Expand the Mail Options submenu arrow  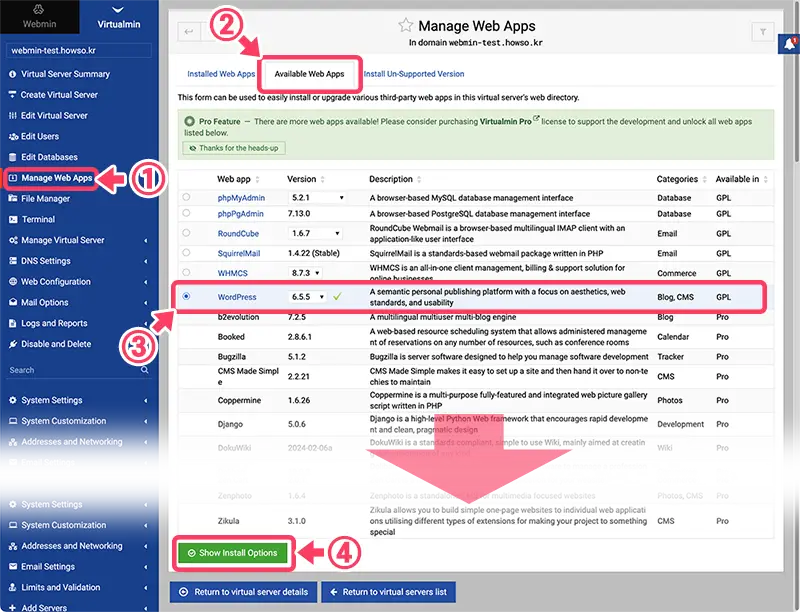tap(145, 302)
